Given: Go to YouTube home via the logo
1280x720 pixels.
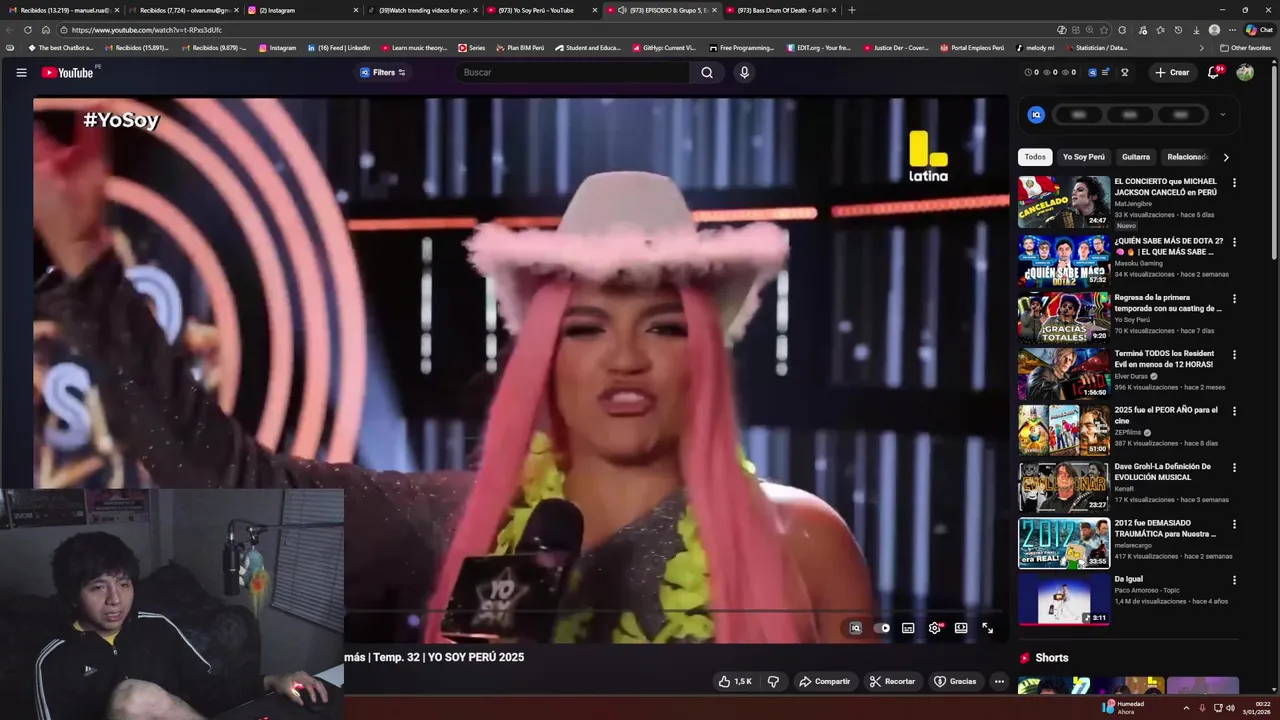Looking at the screenshot, I should (67, 72).
